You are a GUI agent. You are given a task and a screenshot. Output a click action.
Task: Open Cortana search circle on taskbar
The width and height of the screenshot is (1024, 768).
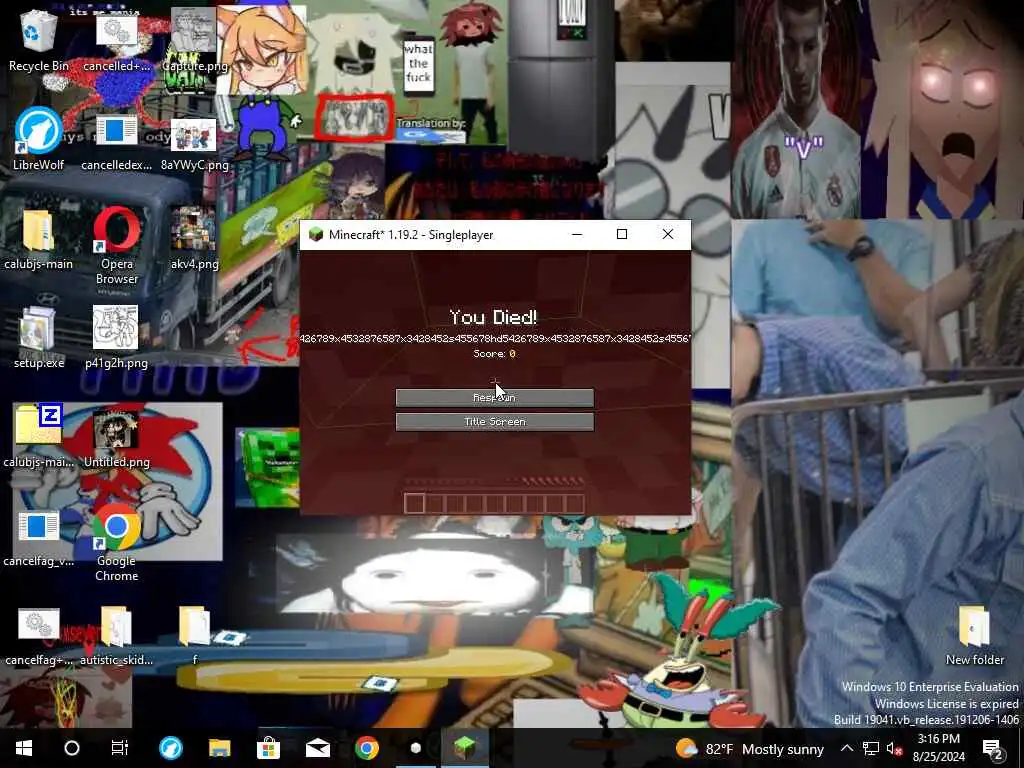[x=72, y=748]
